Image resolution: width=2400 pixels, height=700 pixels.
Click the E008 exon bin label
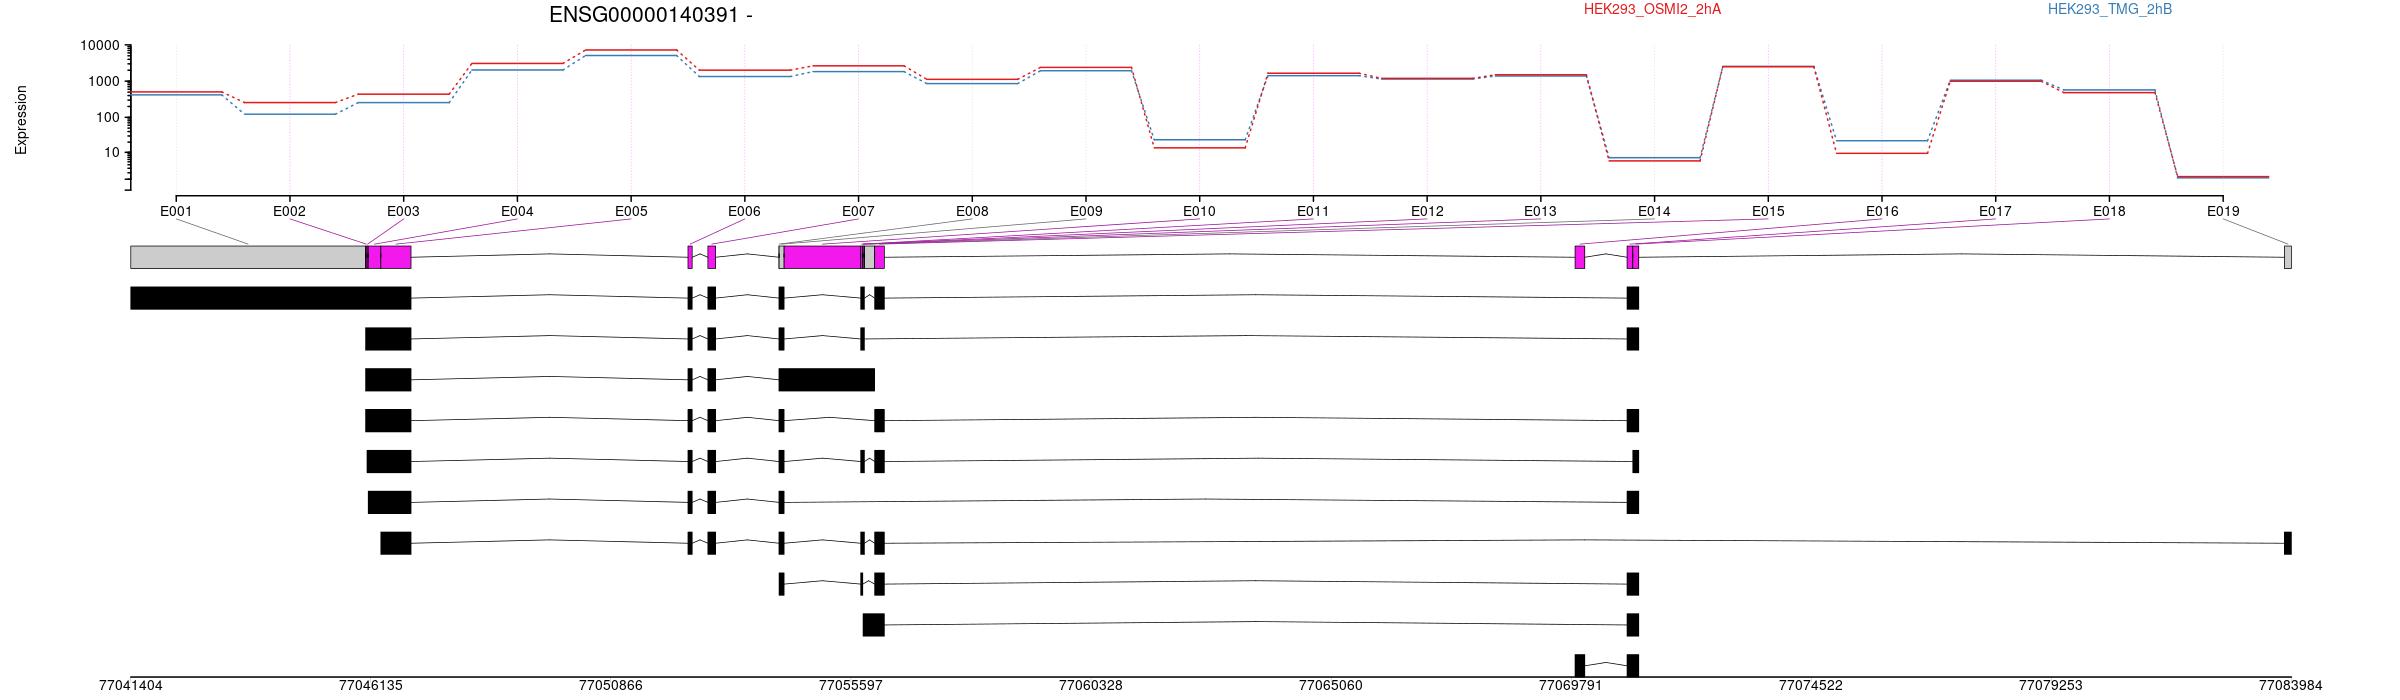tap(972, 211)
